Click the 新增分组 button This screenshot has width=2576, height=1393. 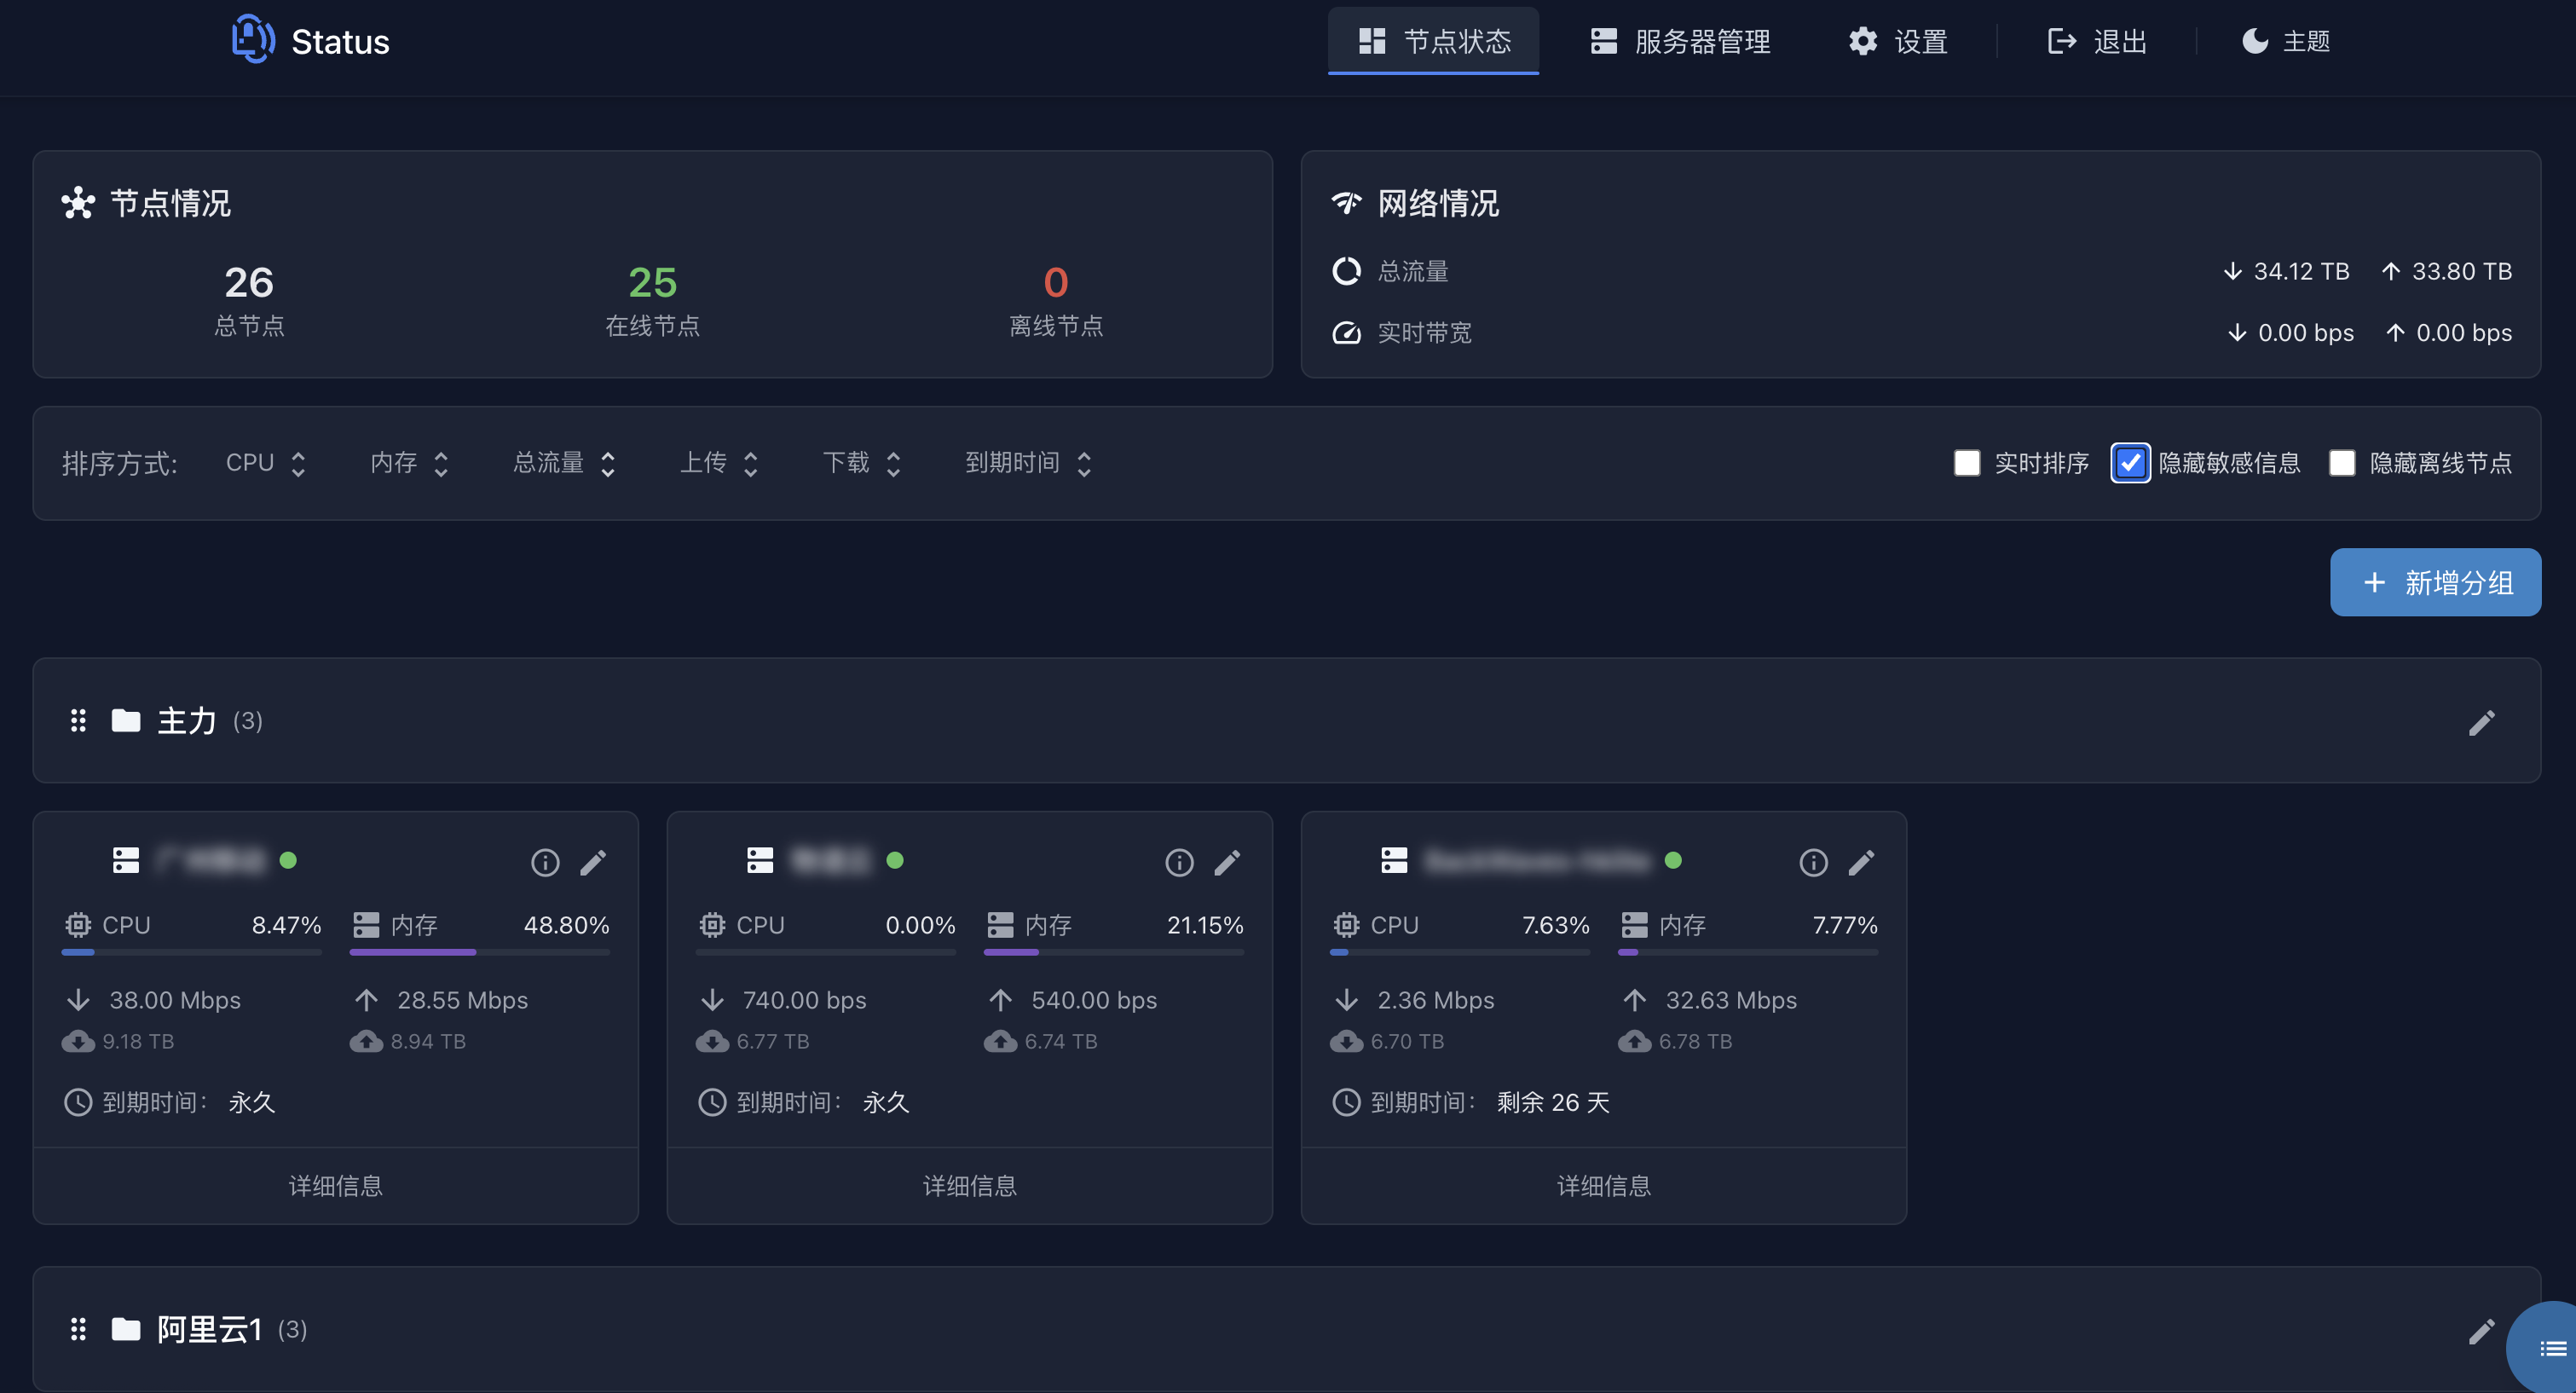[2435, 582]
